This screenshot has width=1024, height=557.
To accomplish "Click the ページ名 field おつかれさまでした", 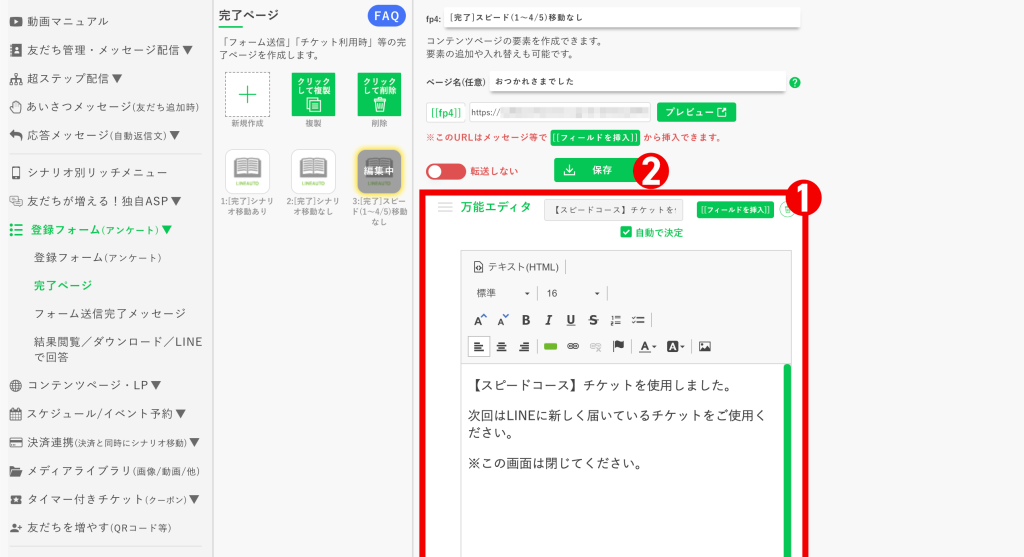I will [x=637, y=82].
